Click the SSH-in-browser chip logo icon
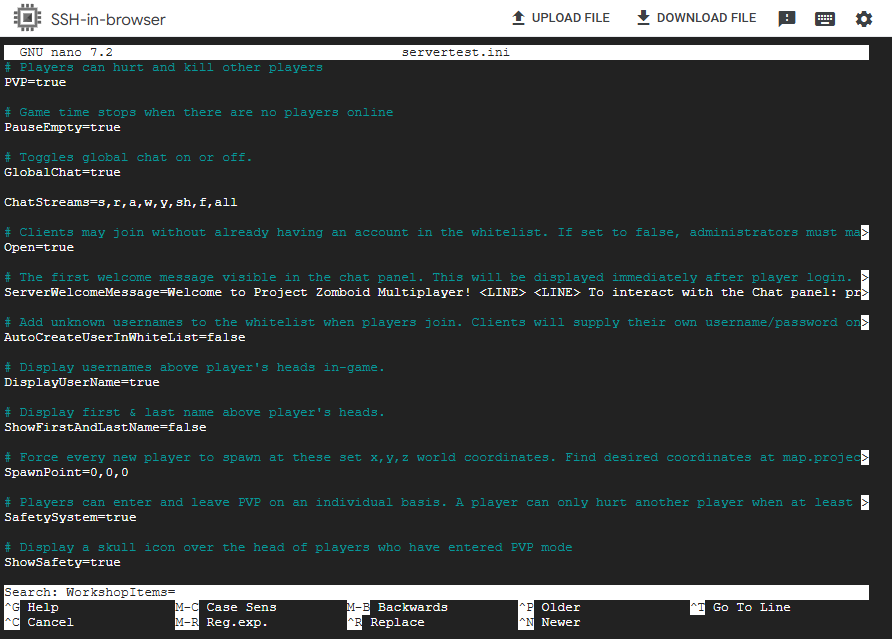 [x=27, y=18]
